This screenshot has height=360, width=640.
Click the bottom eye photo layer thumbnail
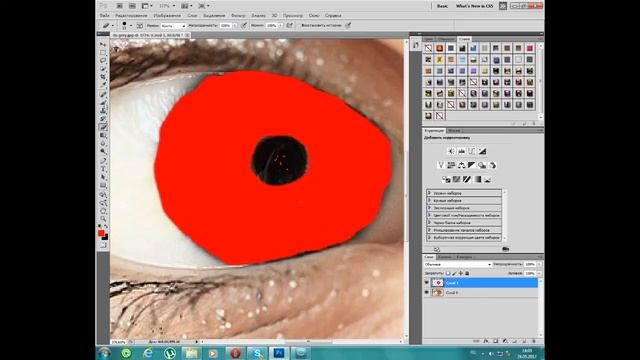[438, 292]
